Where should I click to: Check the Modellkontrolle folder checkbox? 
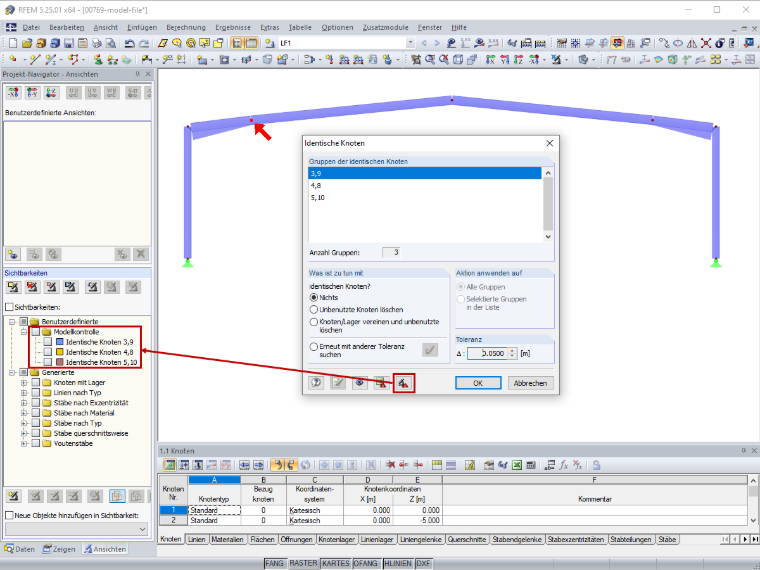35,332
